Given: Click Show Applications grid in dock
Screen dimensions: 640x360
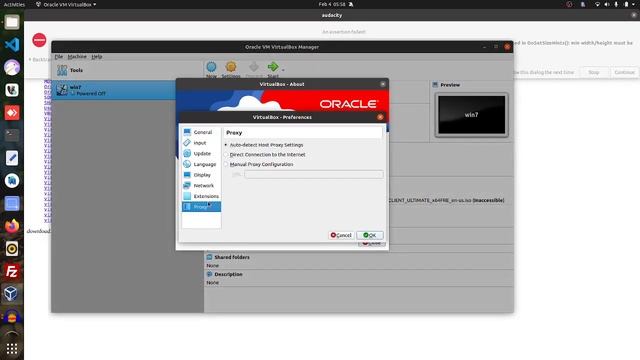Looking at the screenshot, I should click(12, 348).
